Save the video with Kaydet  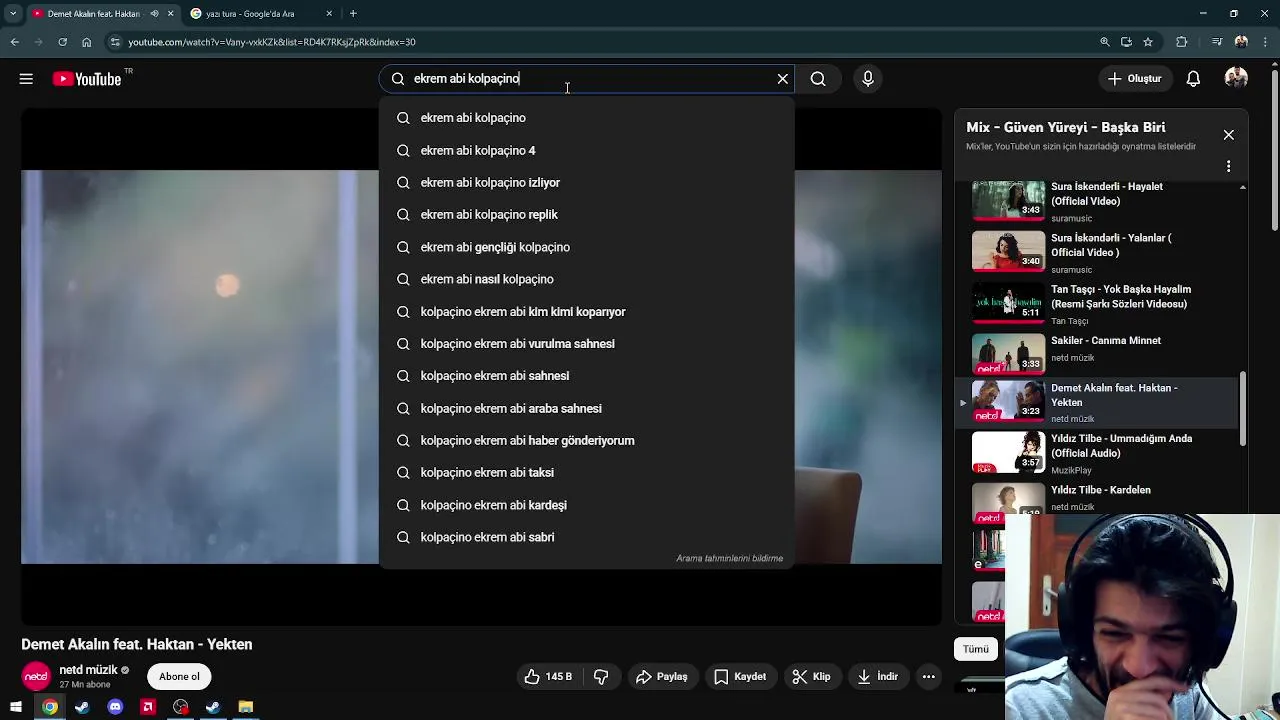(x=740, y=677)
